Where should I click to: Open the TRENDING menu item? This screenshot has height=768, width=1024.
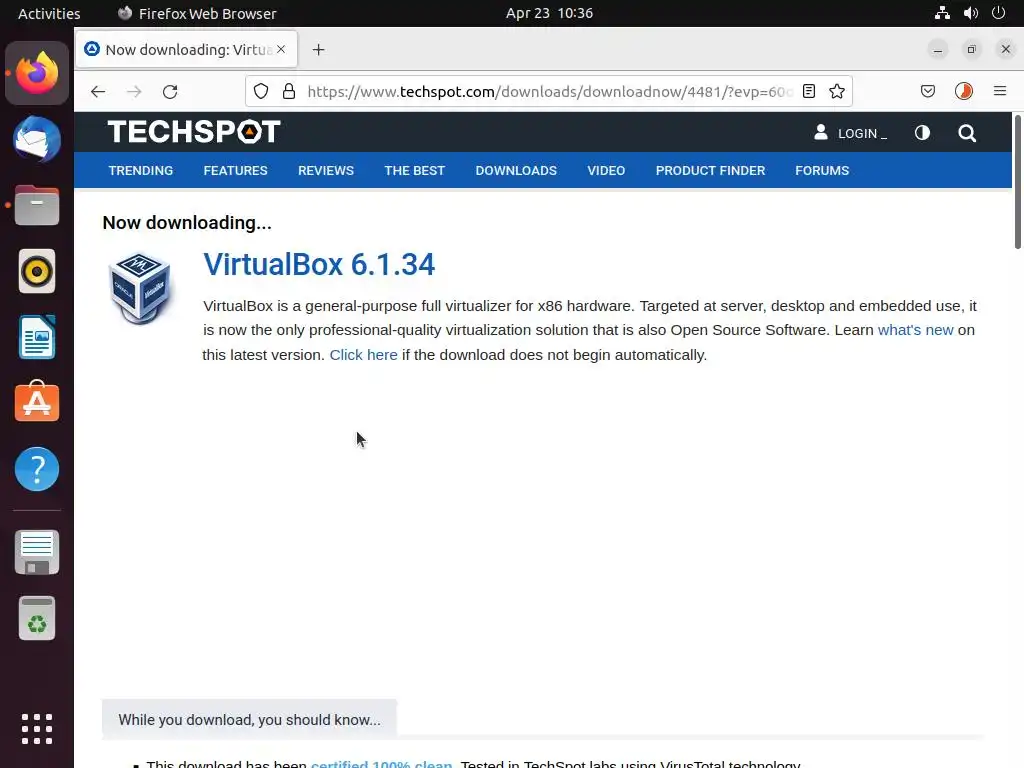click(140, 170)
